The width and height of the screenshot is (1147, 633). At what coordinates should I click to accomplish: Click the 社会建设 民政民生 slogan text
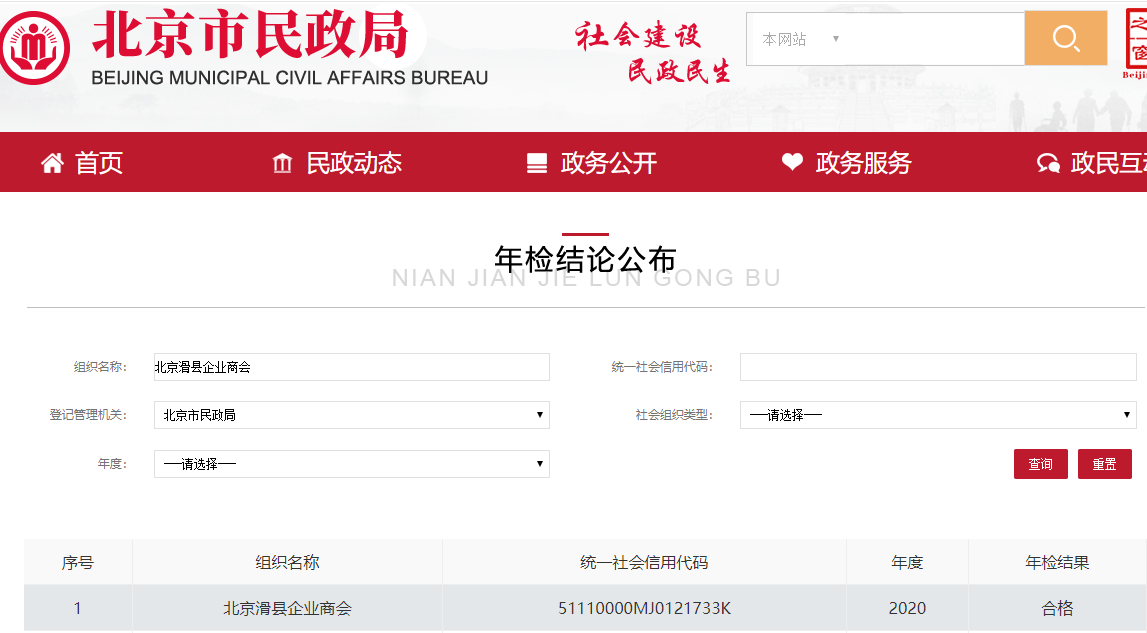pos(653,52)
